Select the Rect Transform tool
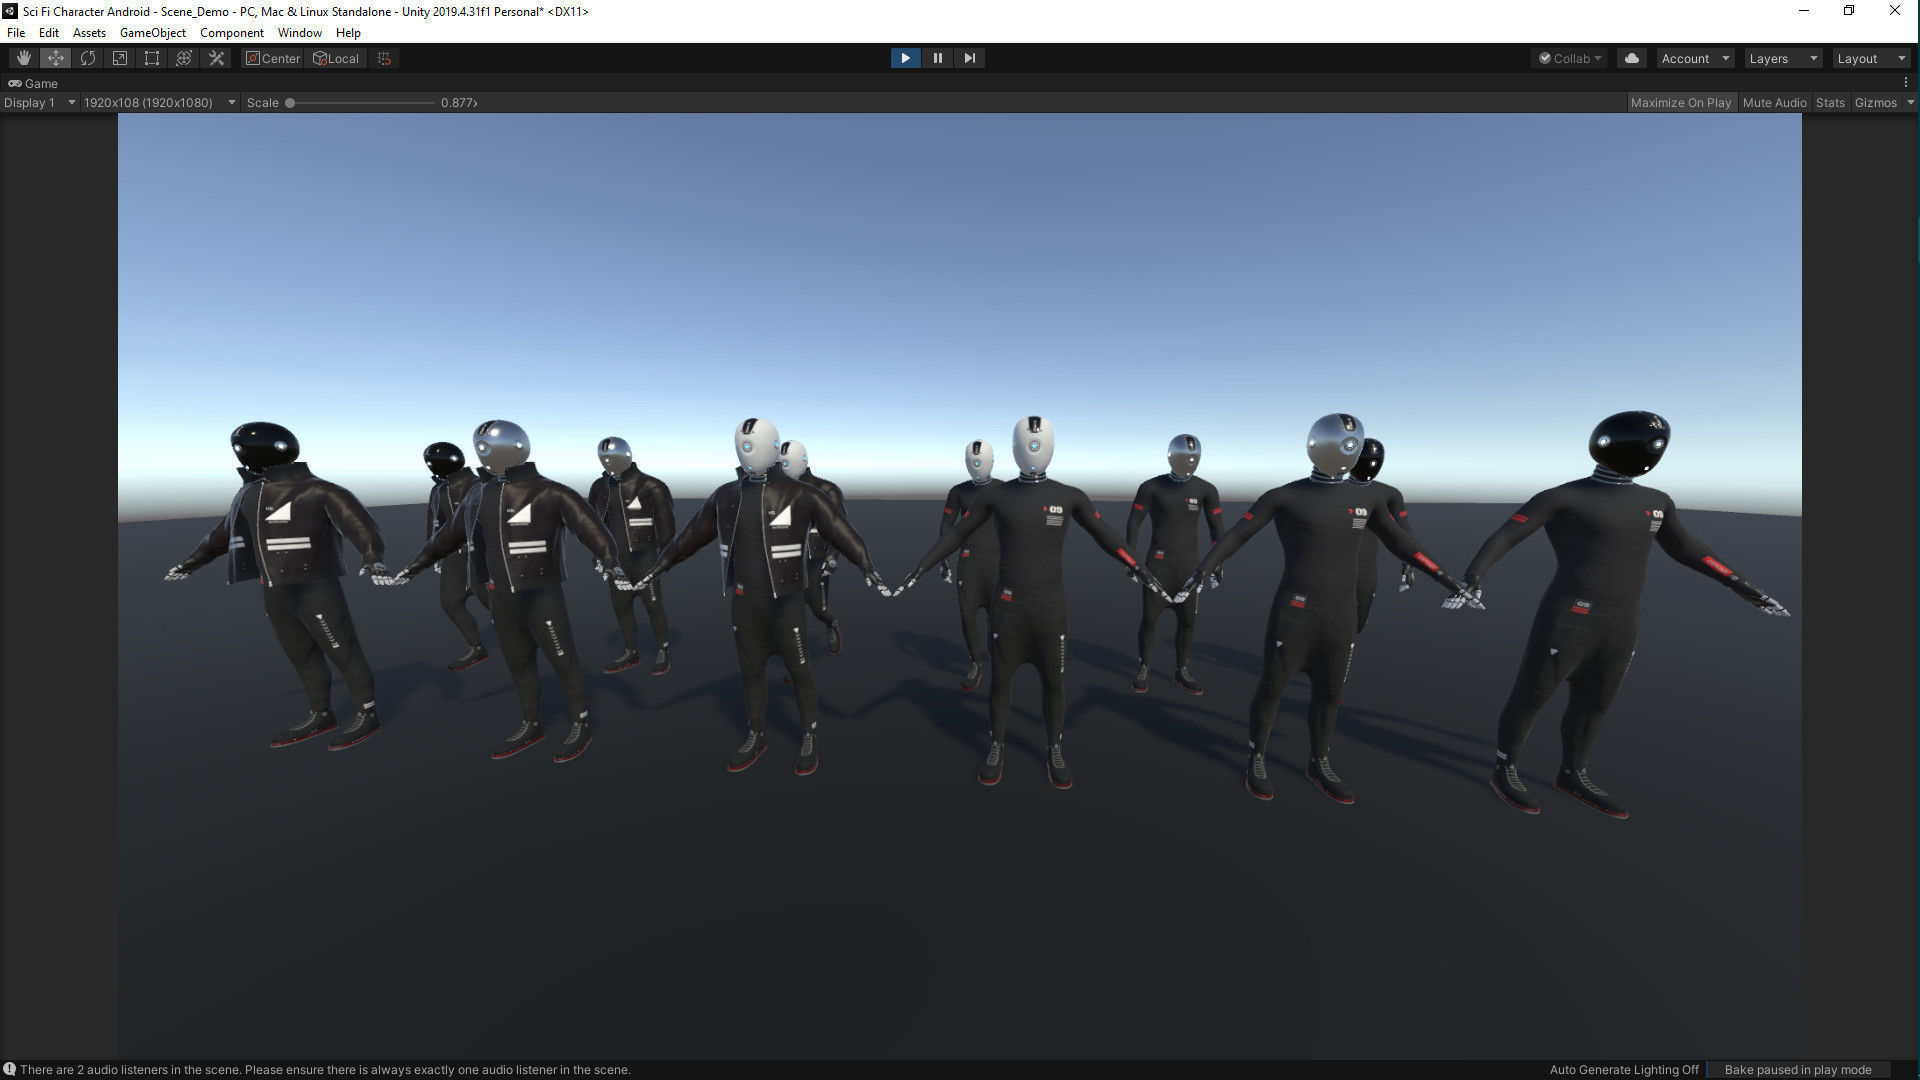Screen dimensions: 1920x1080 [152, 58]
